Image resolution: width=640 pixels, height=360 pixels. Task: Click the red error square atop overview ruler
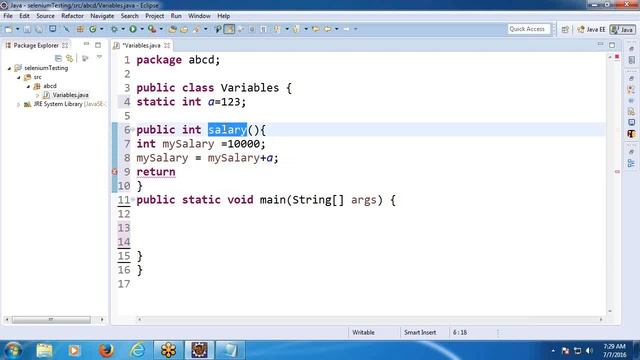point(617,56)
